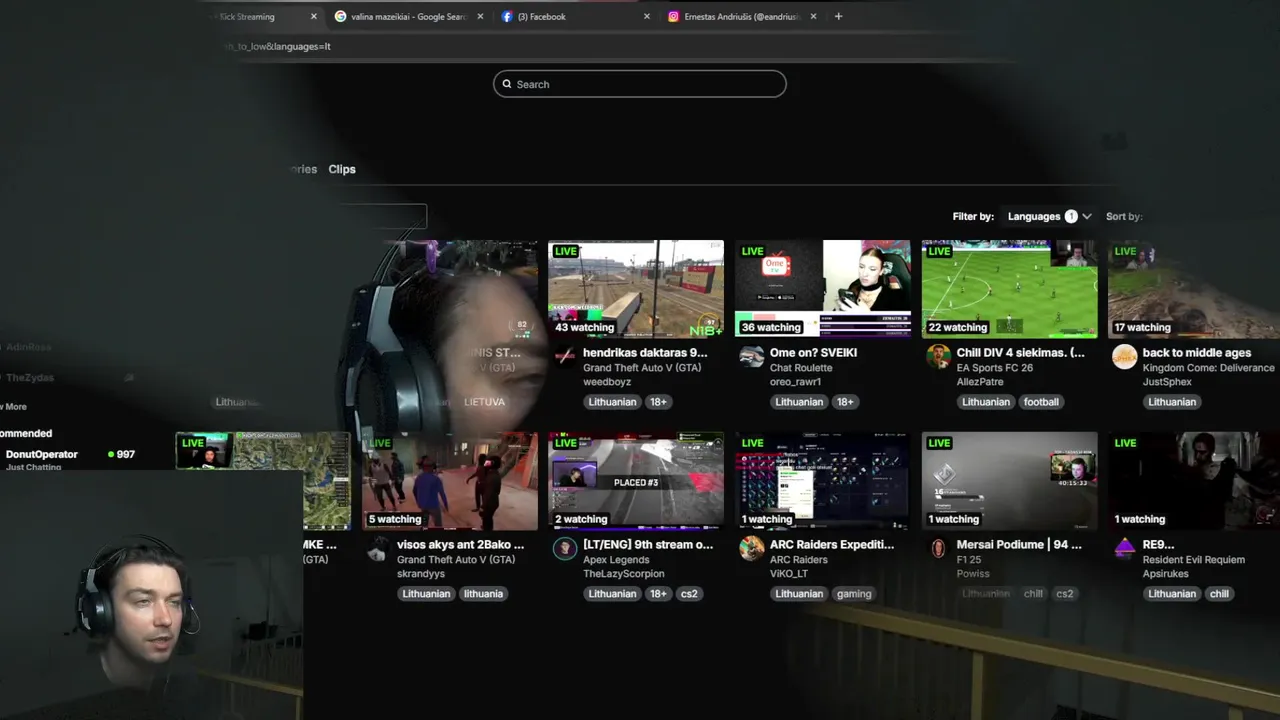Click ViKO_LT channel avatar icon
Image resolution: width=1280 pixels, height=720 pixels.
(x=752, y=548)
